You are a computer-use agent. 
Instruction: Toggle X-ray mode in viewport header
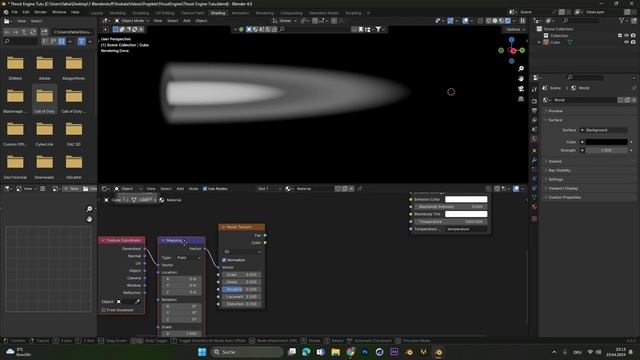(480, 20)
